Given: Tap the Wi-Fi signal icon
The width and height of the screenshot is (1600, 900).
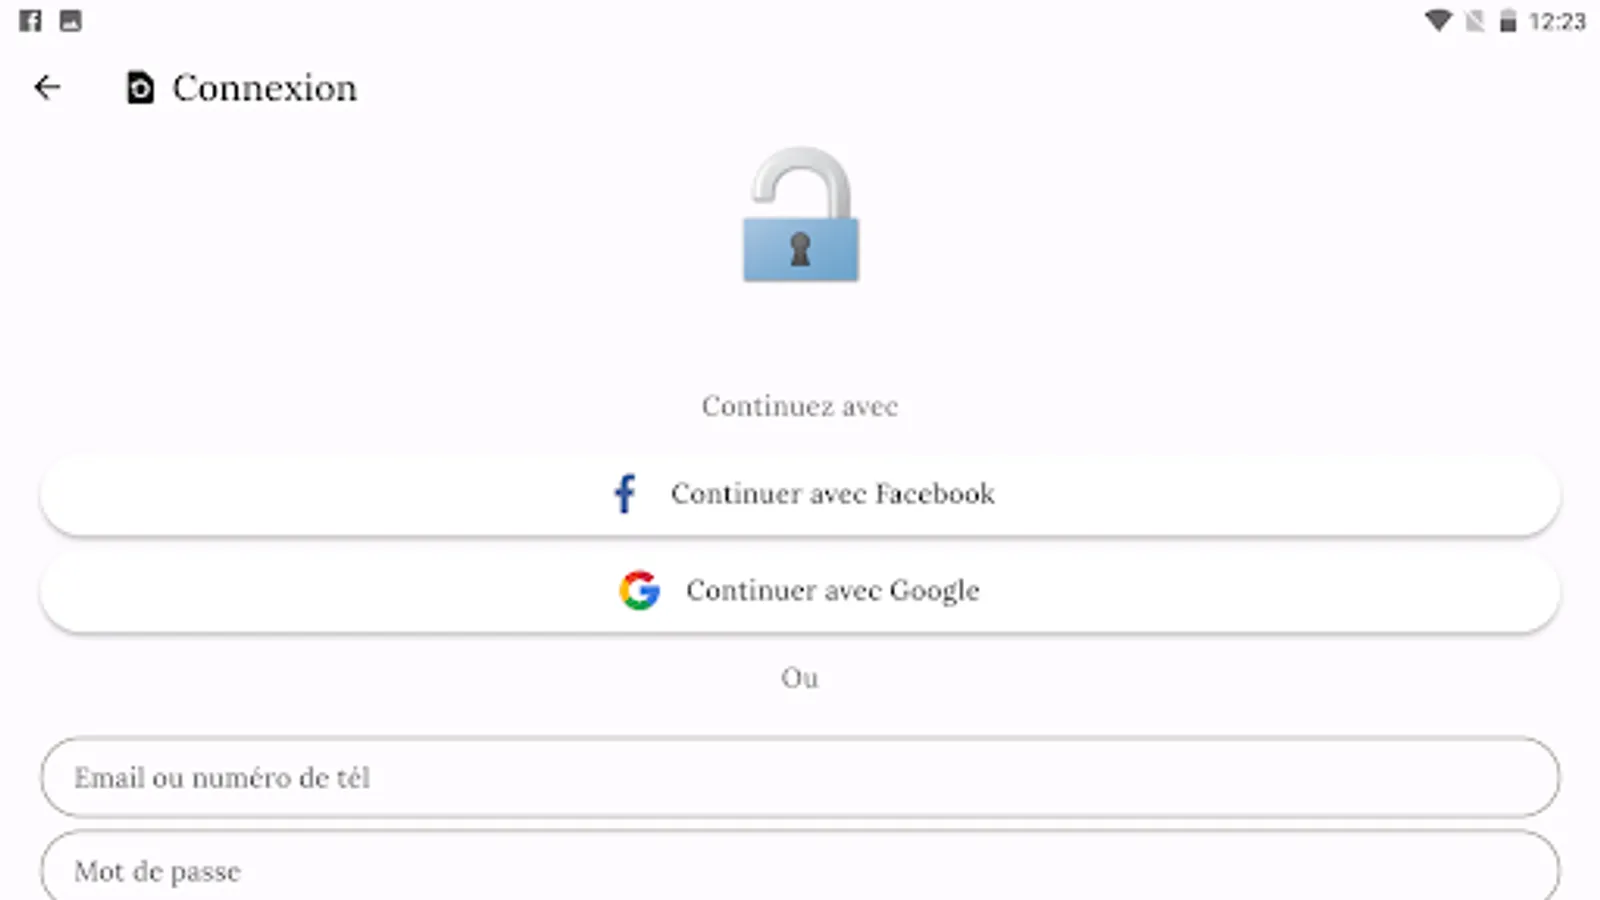Looking at the screenshot, I should coord(1438,21).
